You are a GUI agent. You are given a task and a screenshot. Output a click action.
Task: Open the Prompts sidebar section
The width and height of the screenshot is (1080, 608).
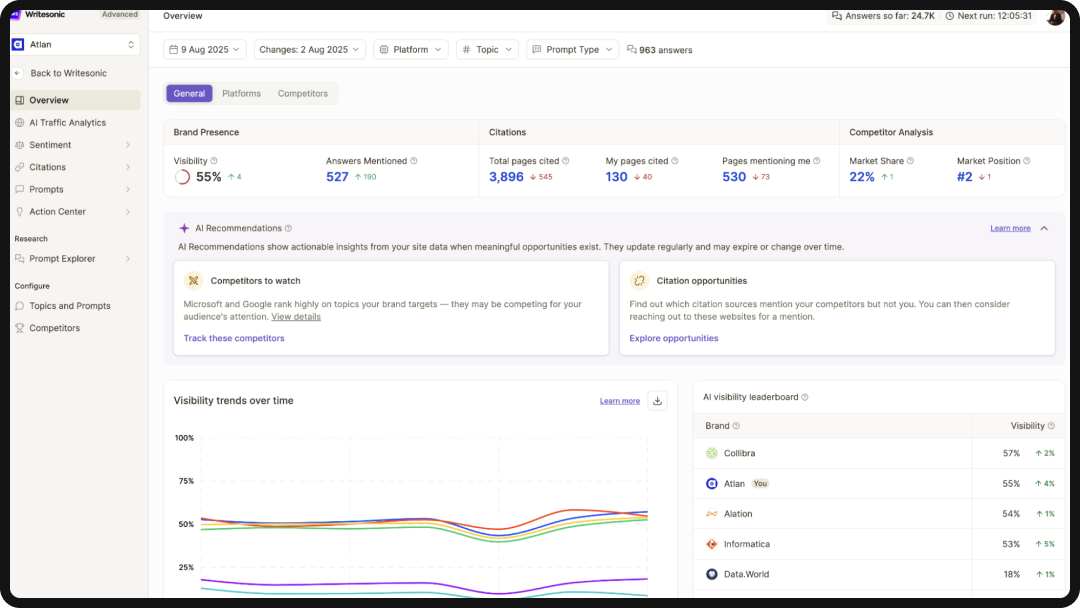tap(44, 189)
